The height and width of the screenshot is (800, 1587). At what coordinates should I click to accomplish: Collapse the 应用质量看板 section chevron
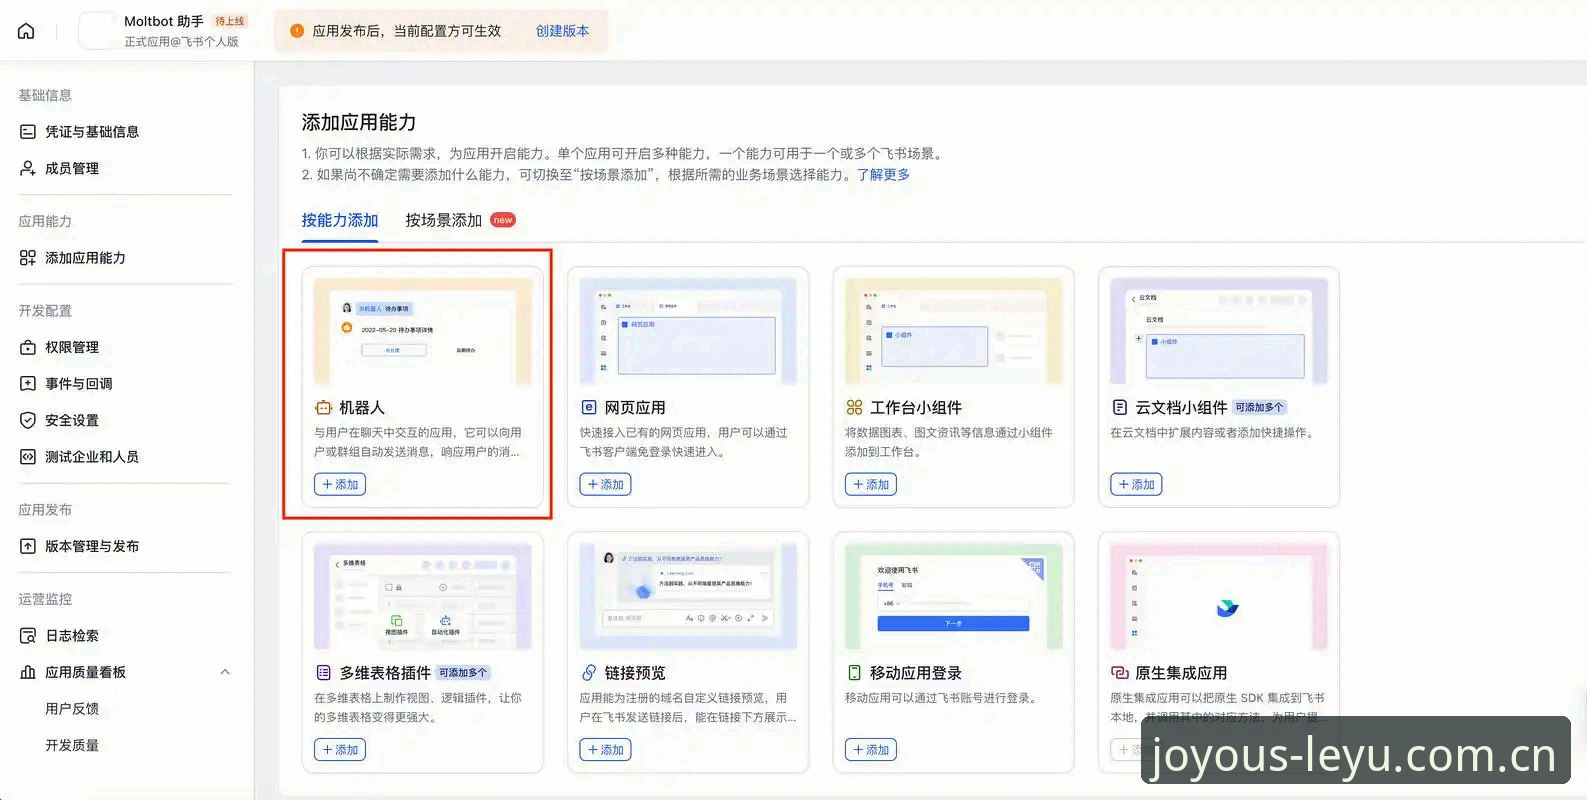coord(225,672)
